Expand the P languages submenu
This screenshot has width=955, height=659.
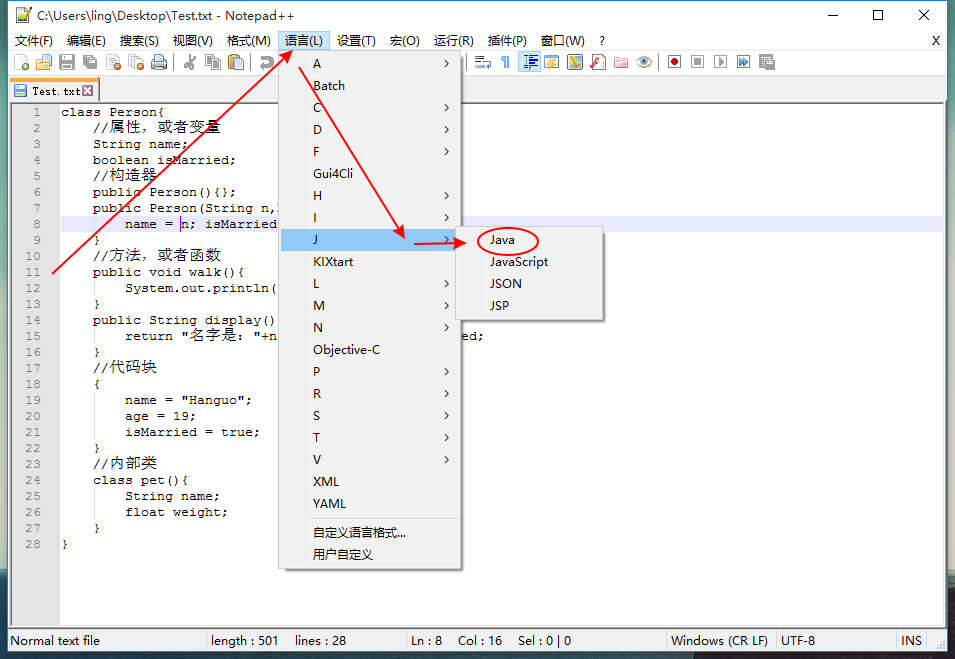coord(370,372)
